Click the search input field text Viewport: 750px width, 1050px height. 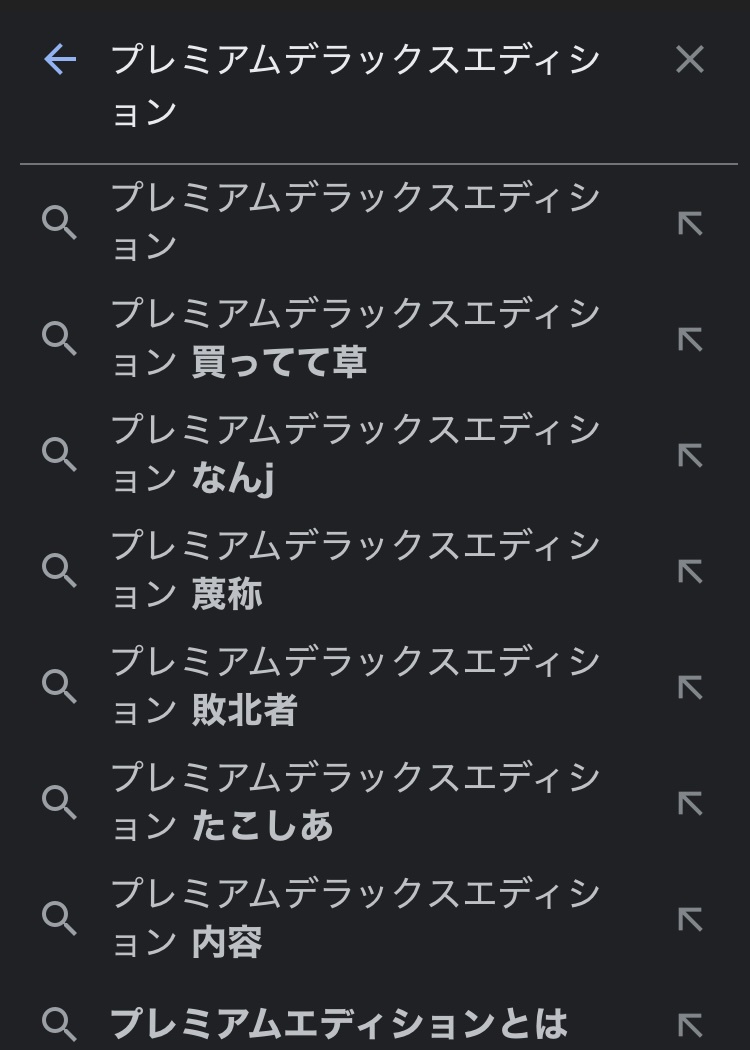pyautogui.click(x=355, y=85)
